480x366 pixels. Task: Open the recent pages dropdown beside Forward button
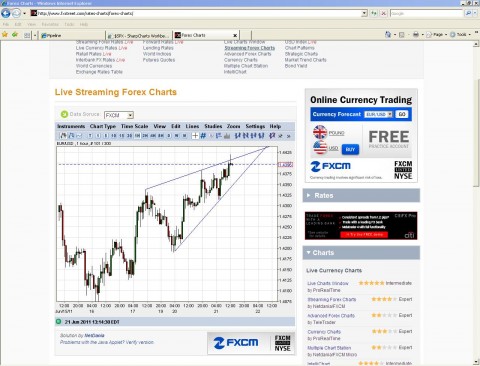pyautogui.click(x=24, y=14)
